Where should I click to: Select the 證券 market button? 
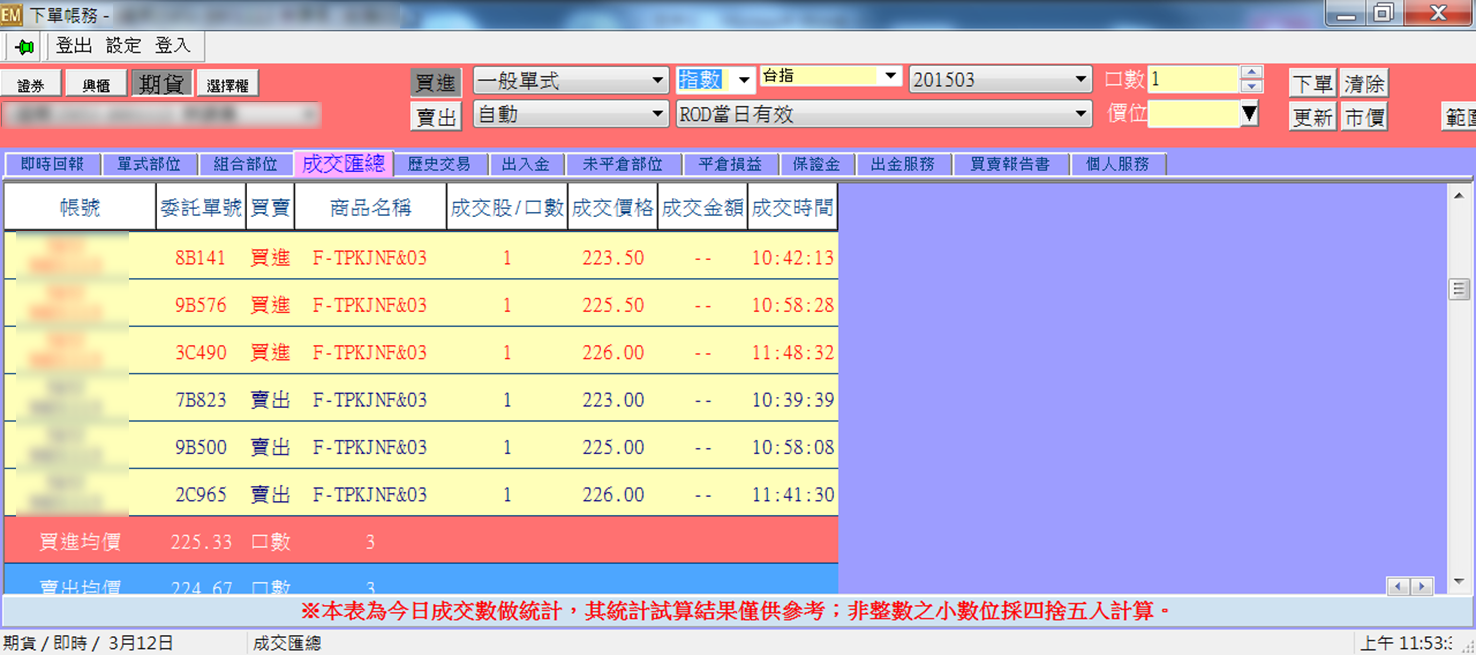pyautogui.click(x=31, y=86)
